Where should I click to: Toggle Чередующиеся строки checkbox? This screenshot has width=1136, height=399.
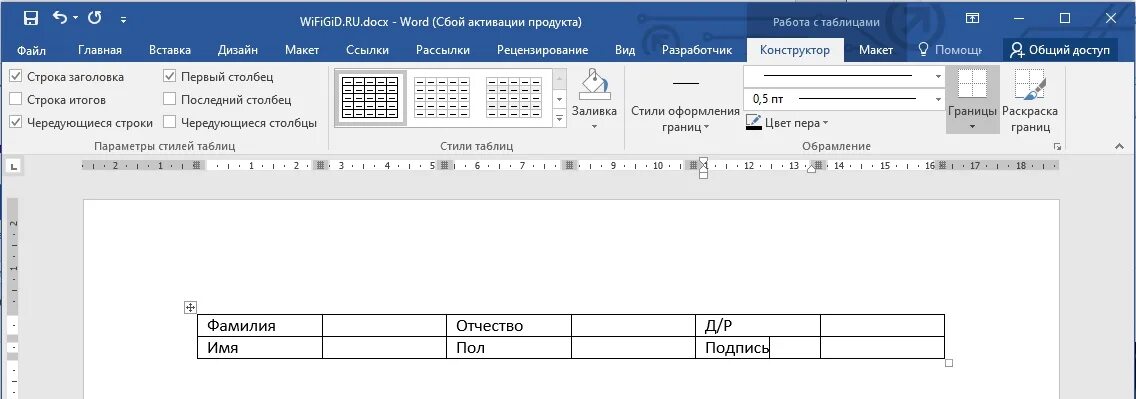coord(15,123)
